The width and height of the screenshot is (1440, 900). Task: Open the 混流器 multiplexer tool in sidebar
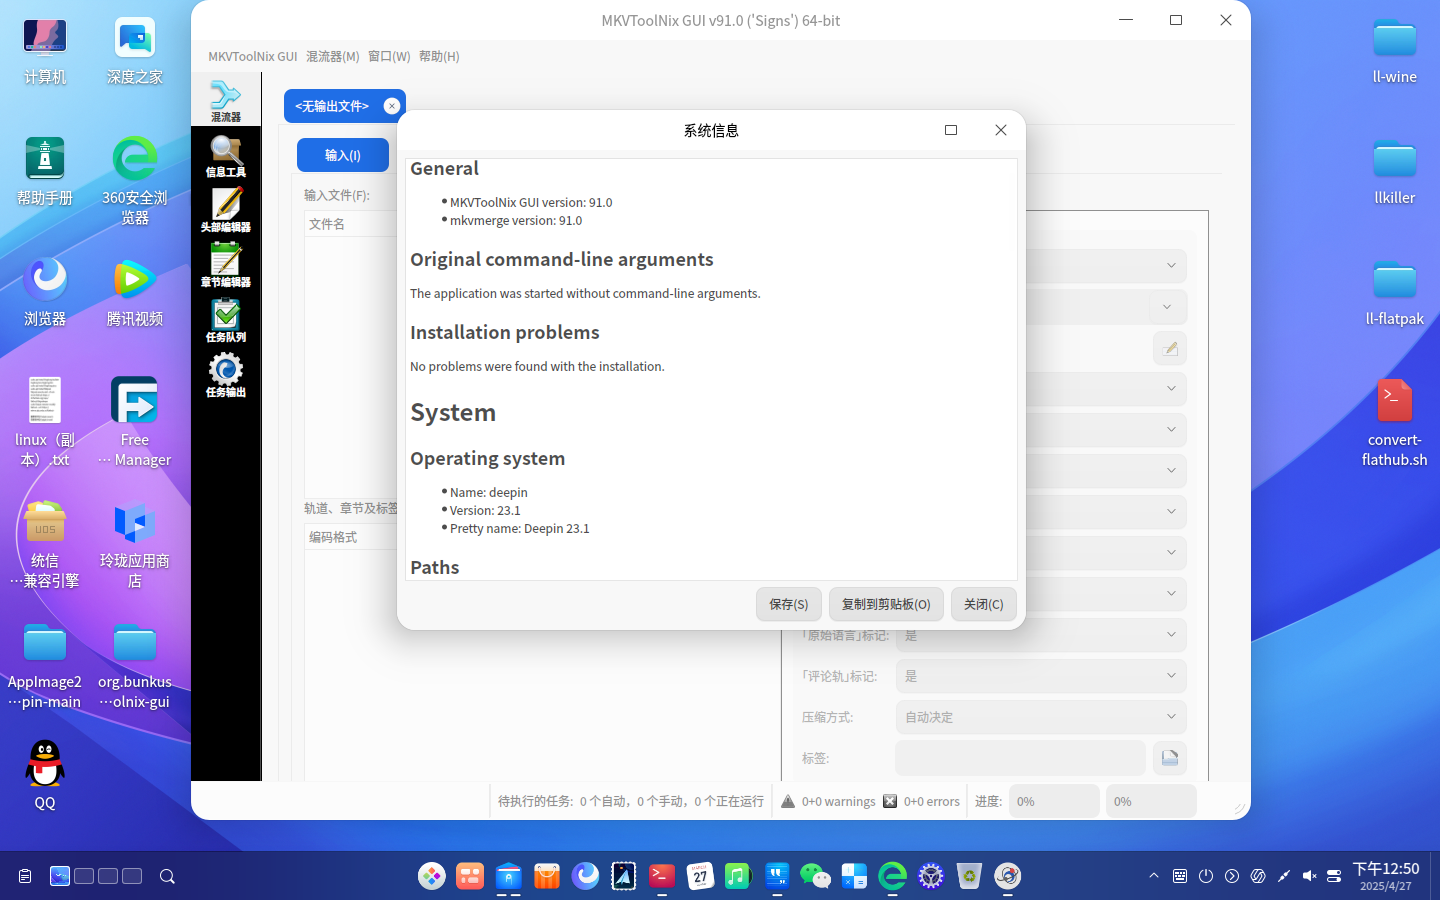pyautogui.click(x=226, y=100)
